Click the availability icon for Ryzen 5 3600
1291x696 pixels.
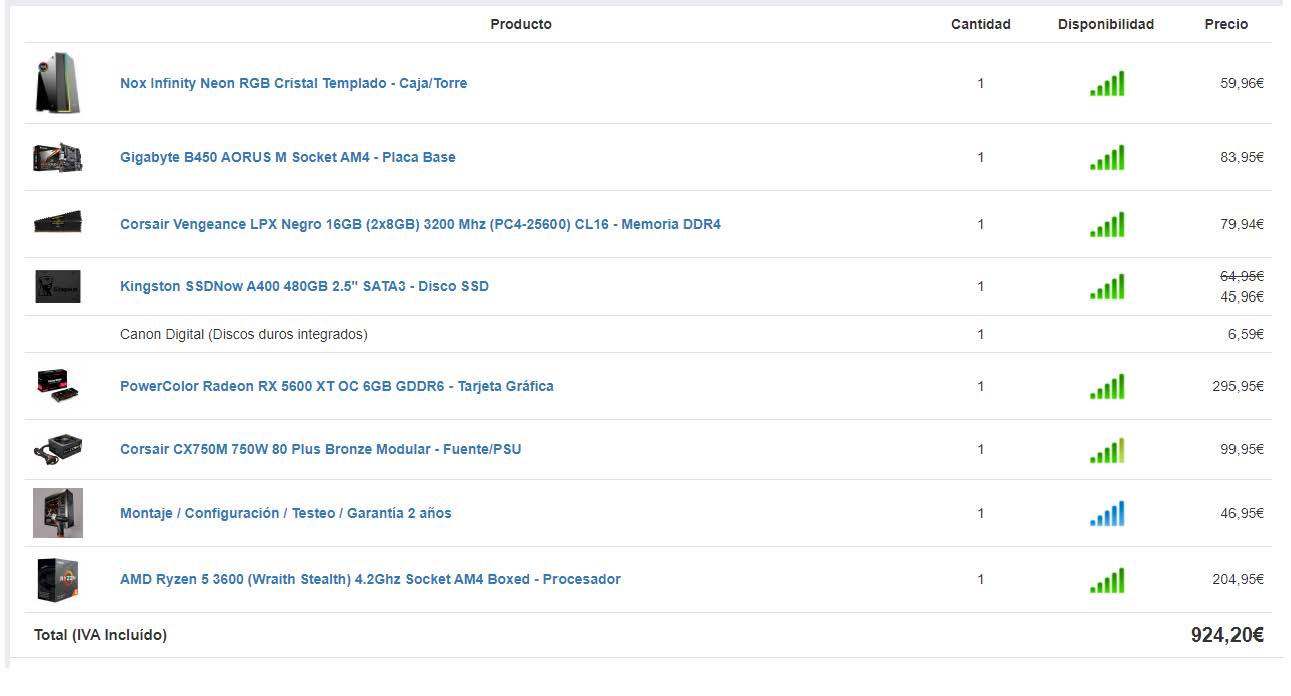coord(1107,581)
